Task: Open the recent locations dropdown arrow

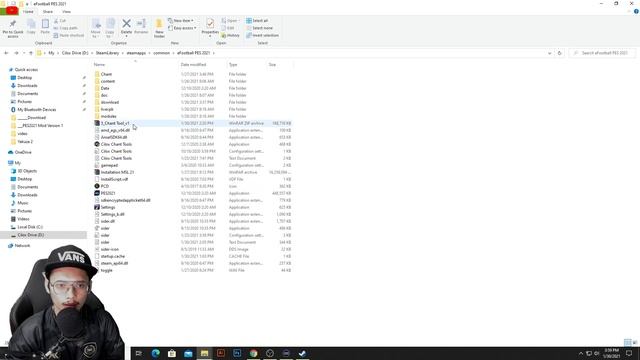Action: [24, 53]
